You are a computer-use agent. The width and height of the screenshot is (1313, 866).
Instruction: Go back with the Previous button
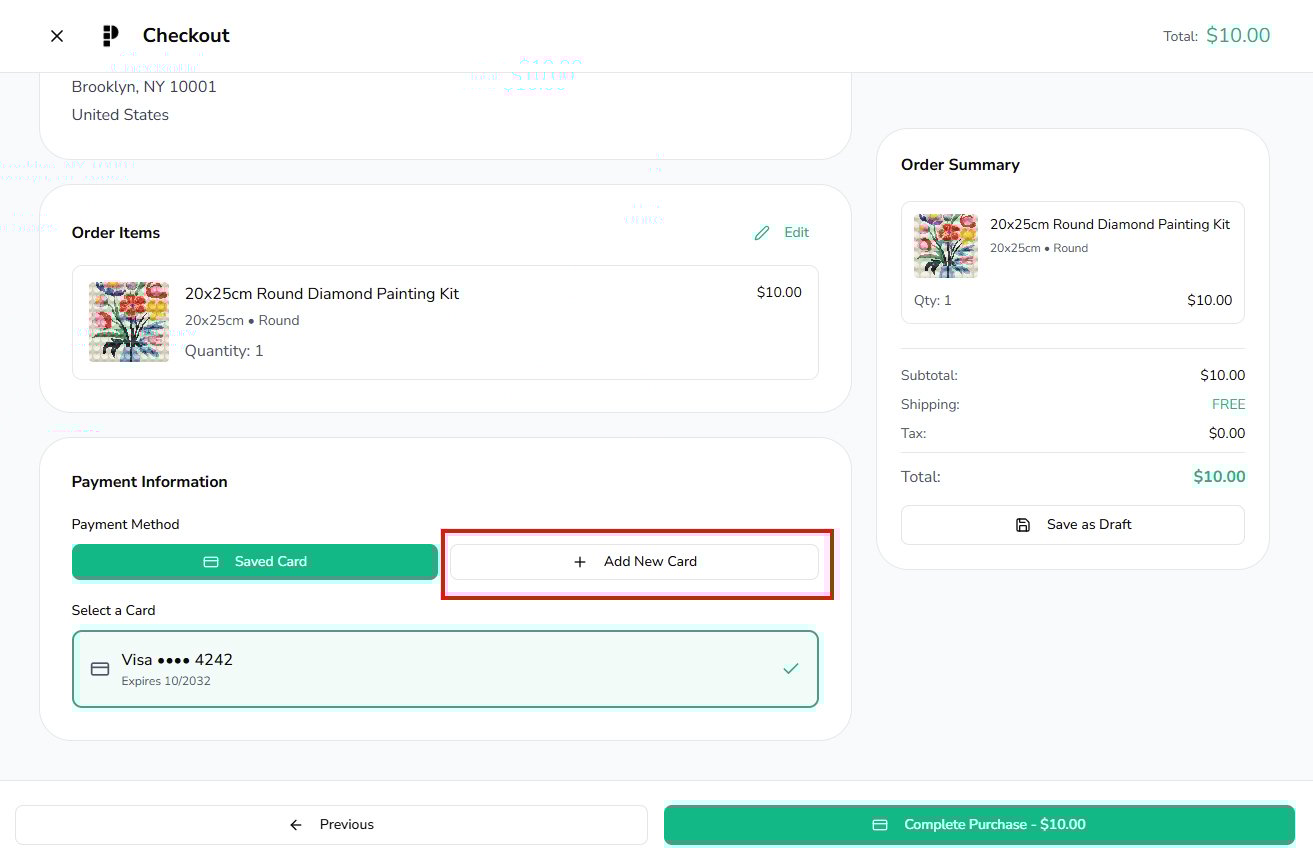point(331,825)
